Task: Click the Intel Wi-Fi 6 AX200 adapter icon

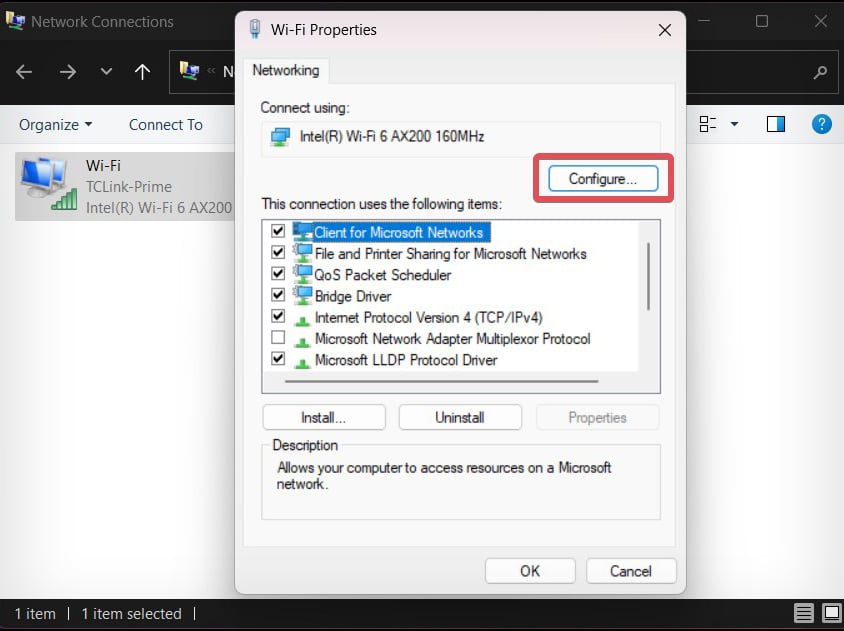Action: coord(280,137)
